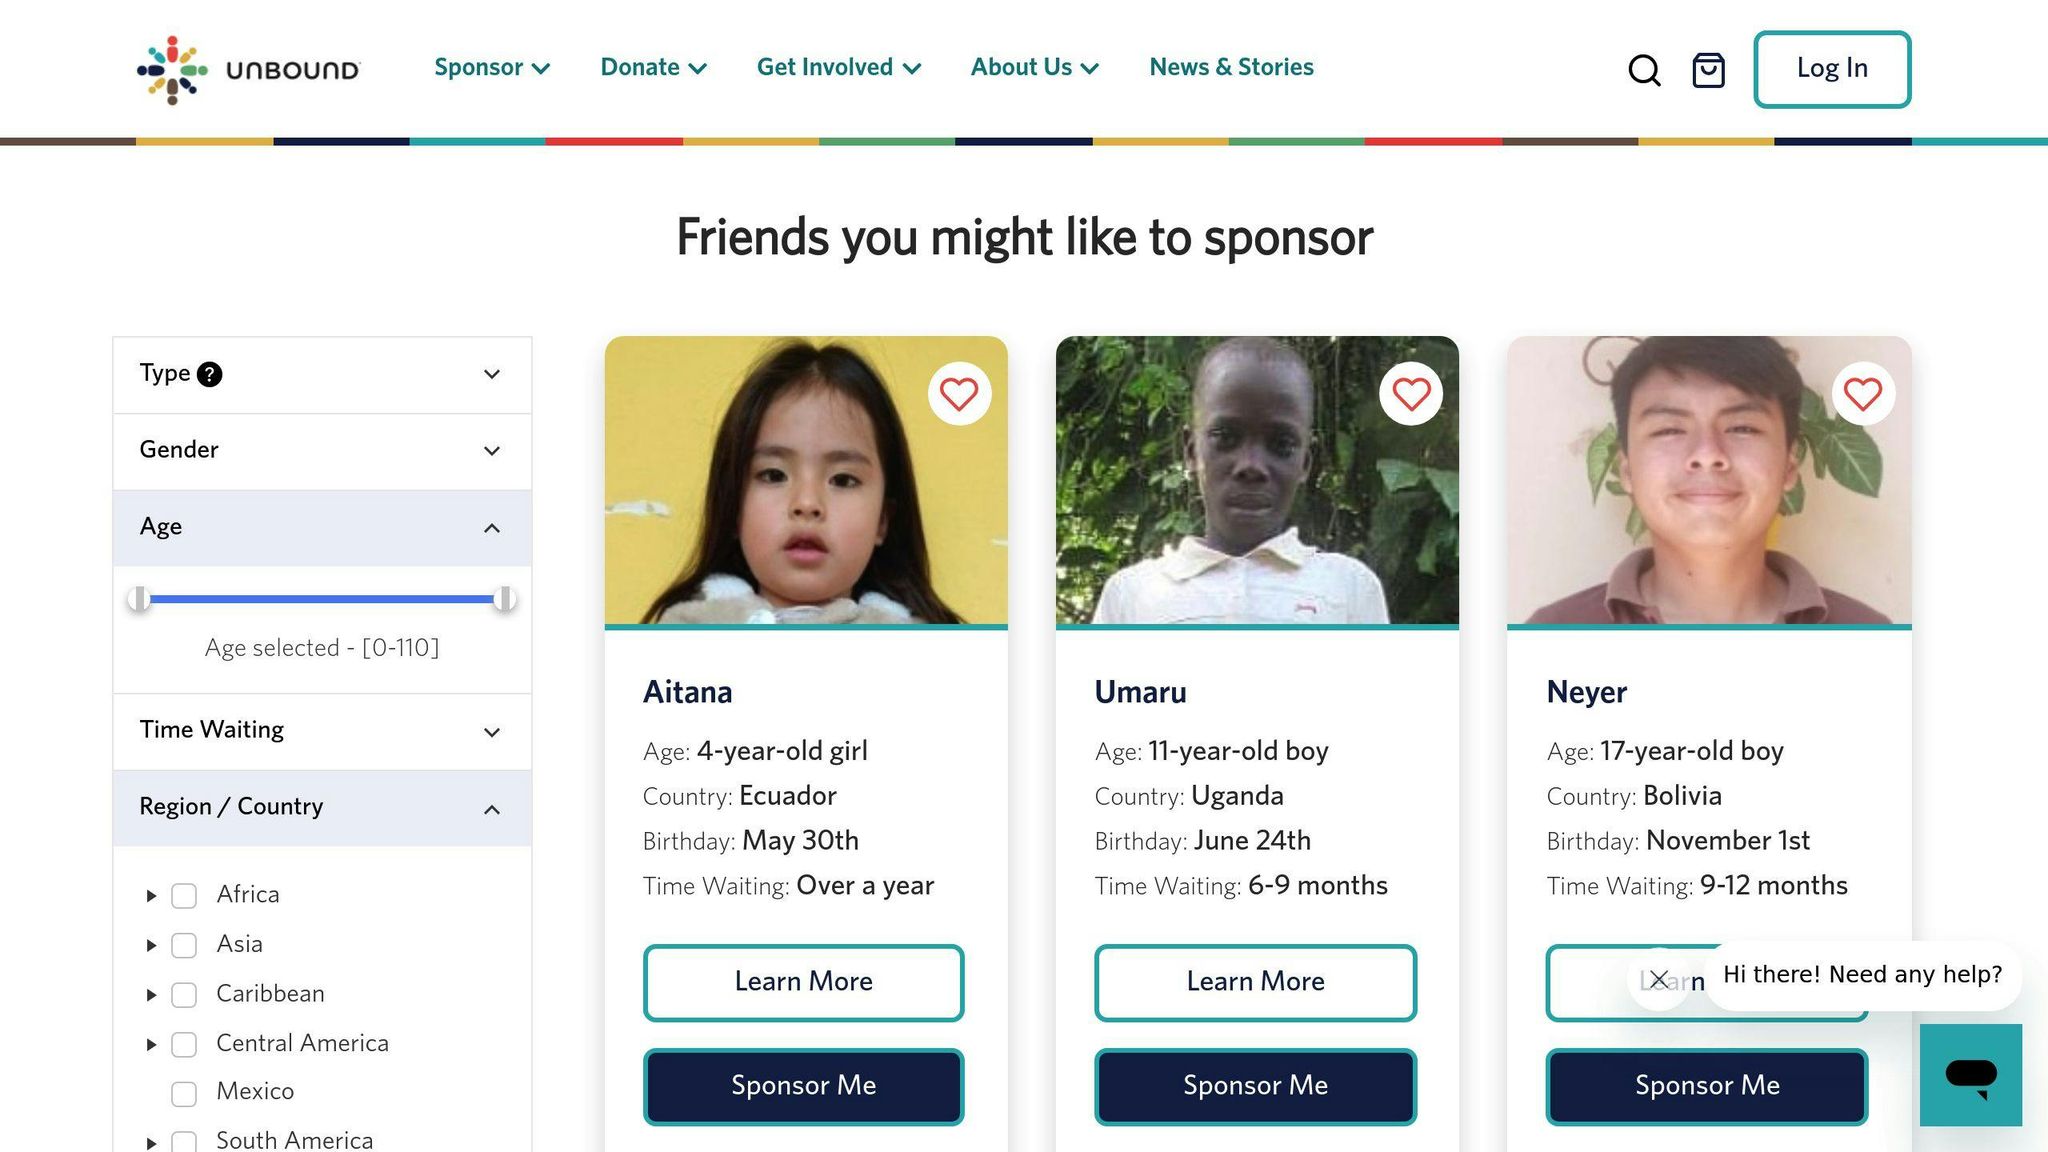The height and width of the screenshot is (1152, 2048).
Task: Click the Log In button
Action: pyautogui.click(x=1831, y=69)
